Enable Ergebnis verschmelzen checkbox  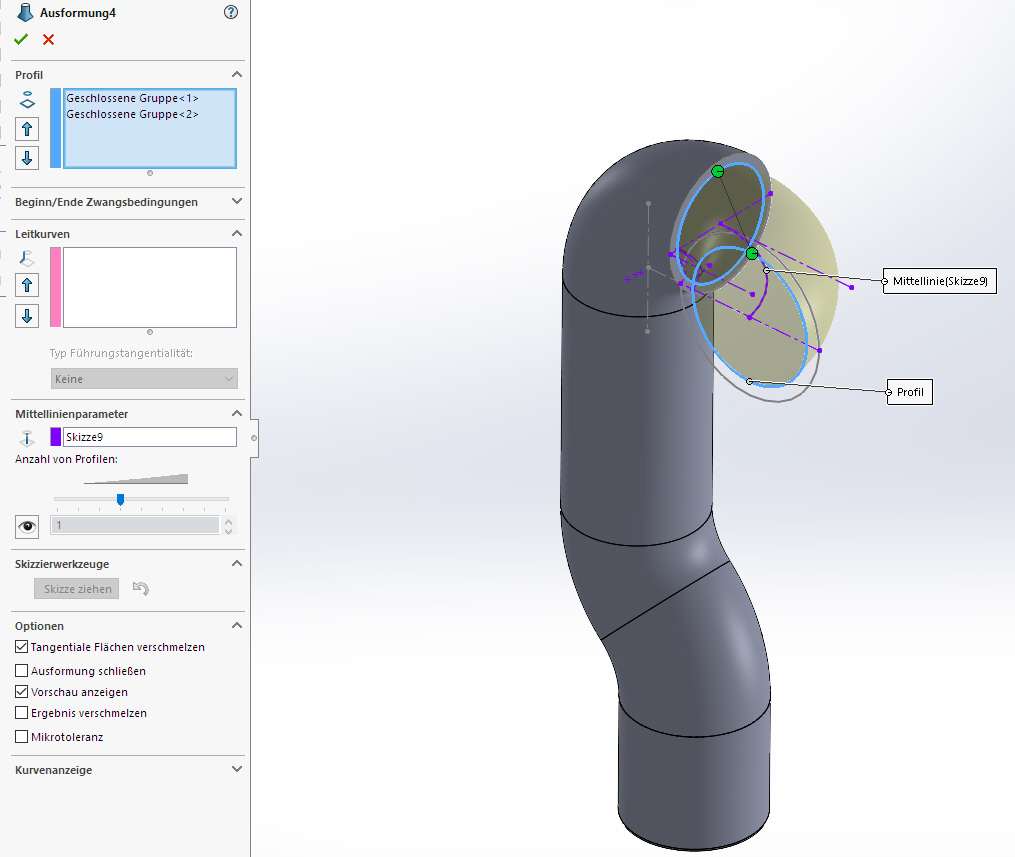point(22,713)
